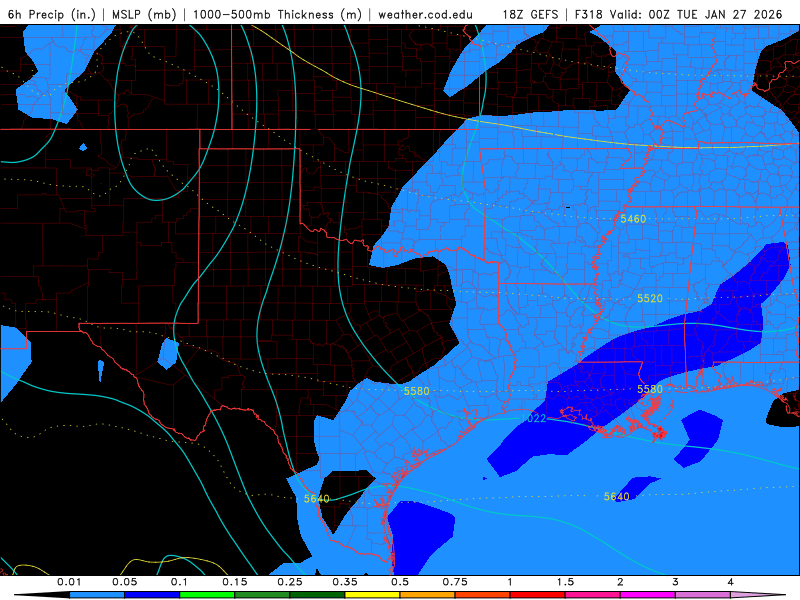Click 'Valid: 00Z TUE JAN 27 2026' text
The image size is (800, 600).
tap(696, 14)
